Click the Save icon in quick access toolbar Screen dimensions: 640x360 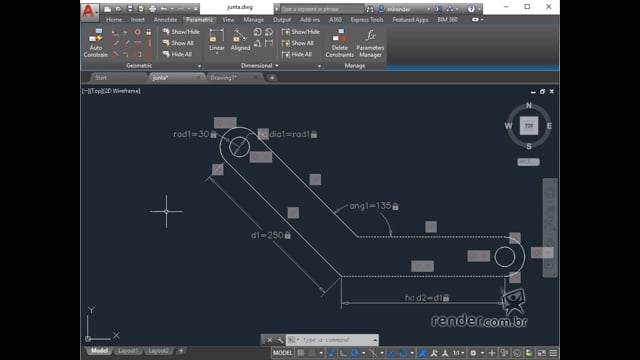click(130, 9)
